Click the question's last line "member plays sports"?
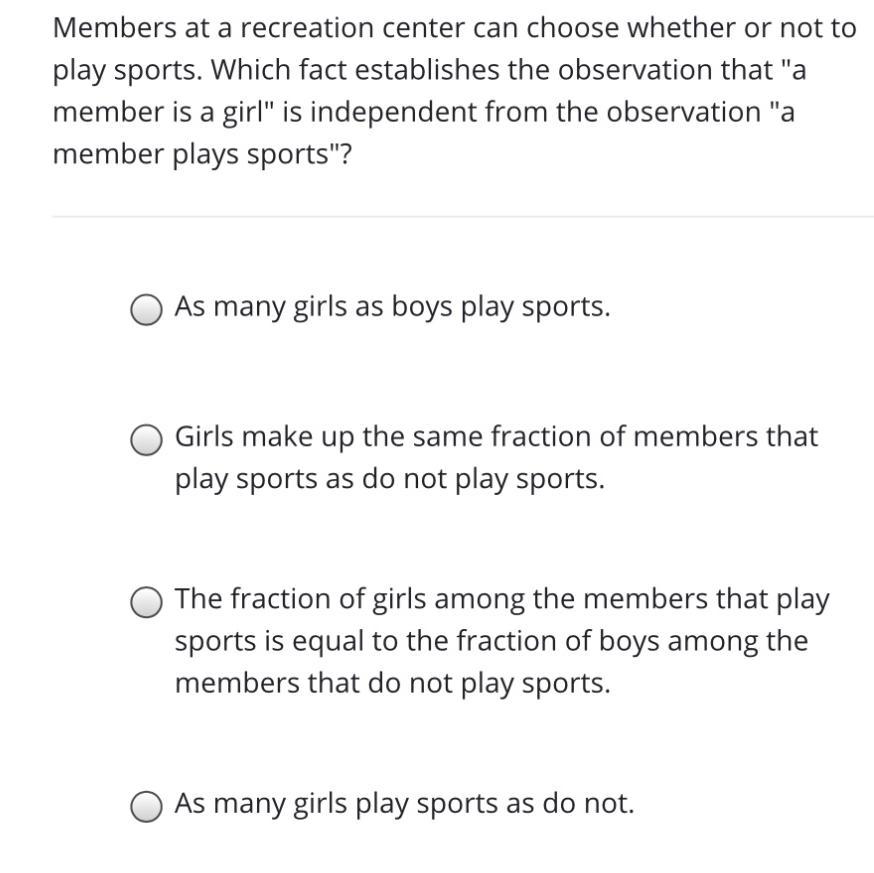 (x=202, y=155)
